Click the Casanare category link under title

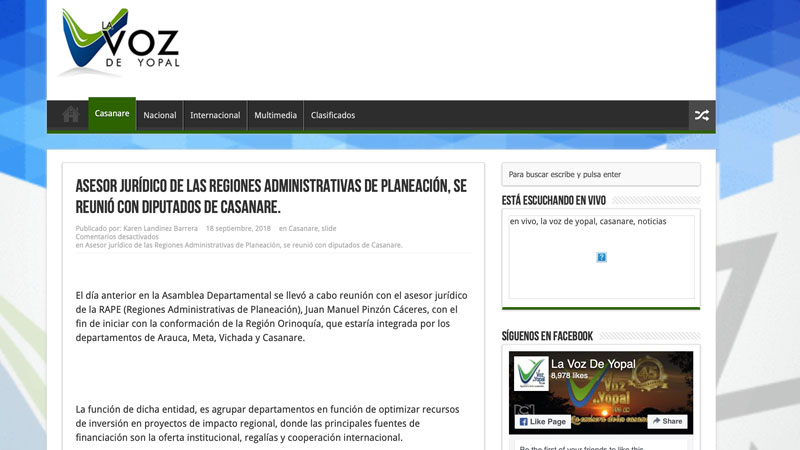[x=303, y=228]
